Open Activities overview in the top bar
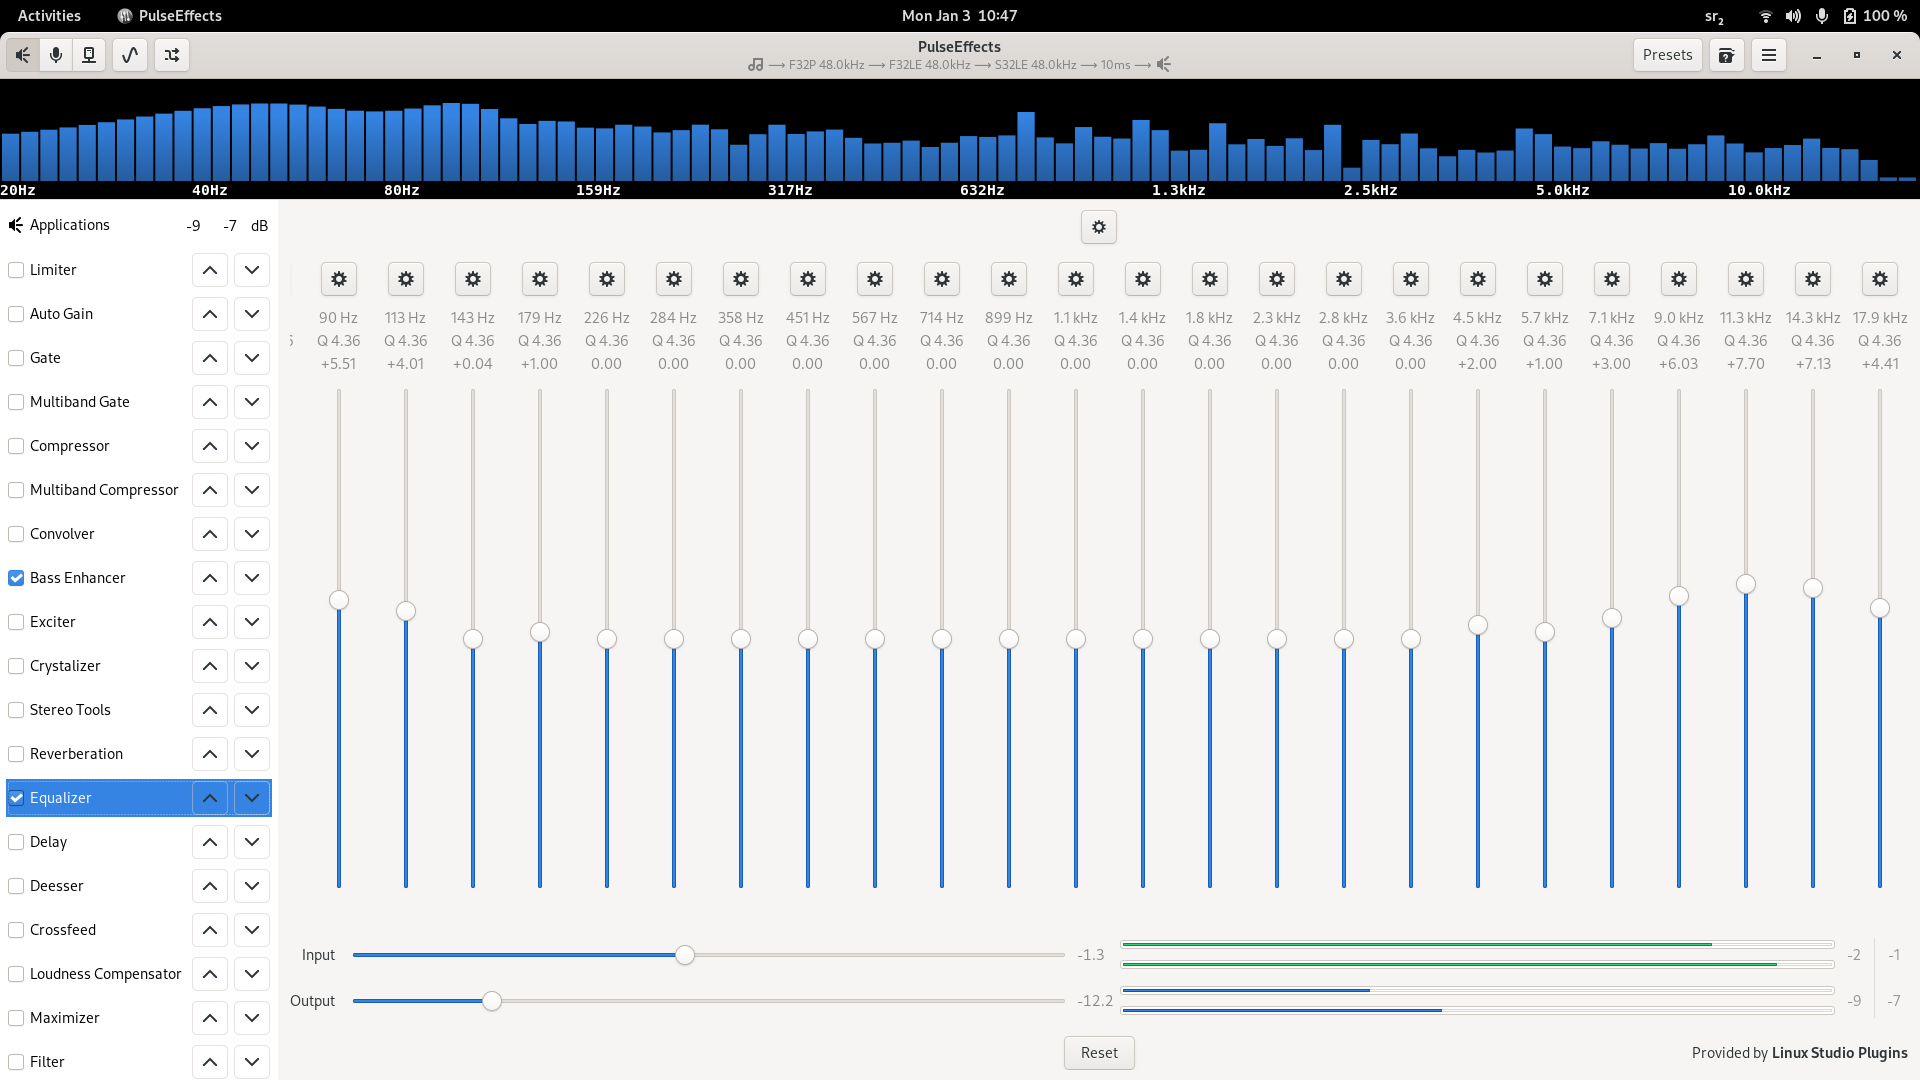Screen dimensions: 1920x1080 [49, 15]
